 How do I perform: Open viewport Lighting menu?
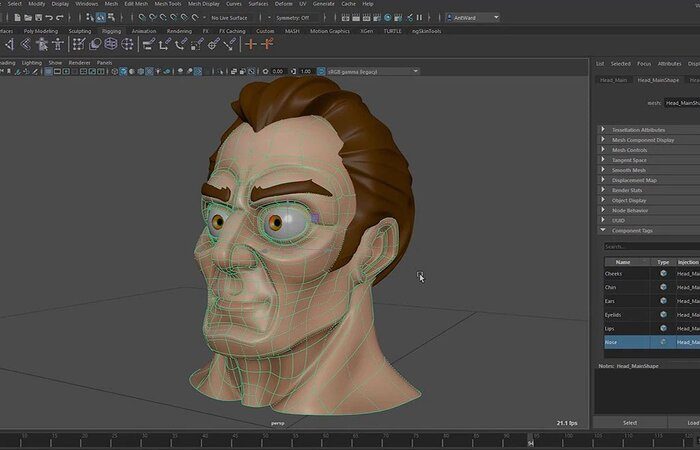pyautogui.click(x=32, y=62)
